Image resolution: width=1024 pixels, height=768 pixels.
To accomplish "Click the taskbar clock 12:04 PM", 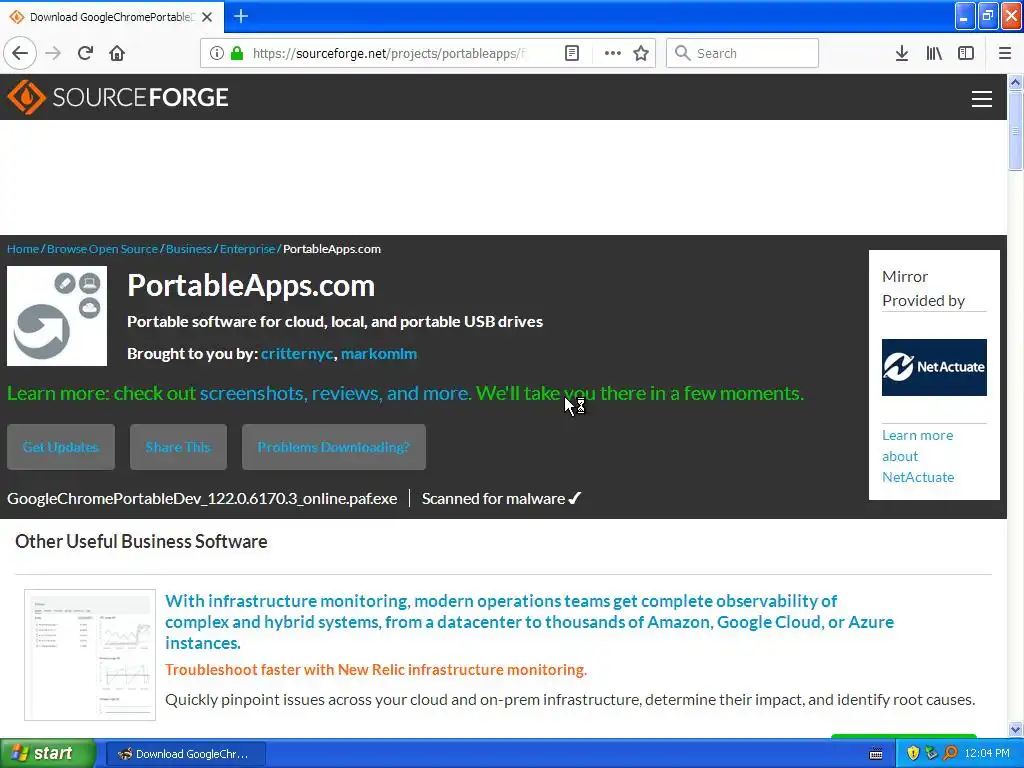I will pyautogui.click(x=987, y=754).
